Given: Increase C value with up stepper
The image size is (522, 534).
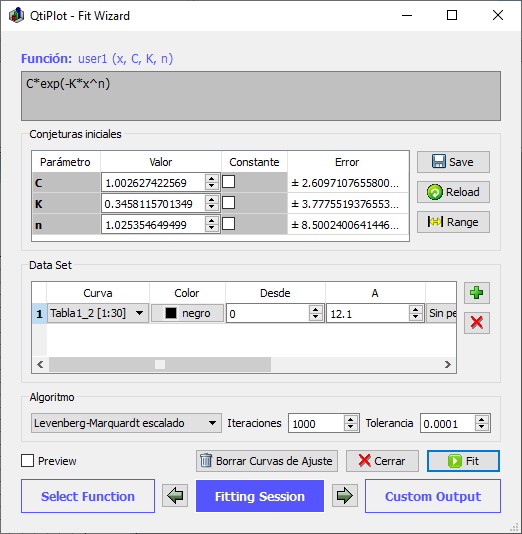Looking at the screenshot, I should [212, 179].
